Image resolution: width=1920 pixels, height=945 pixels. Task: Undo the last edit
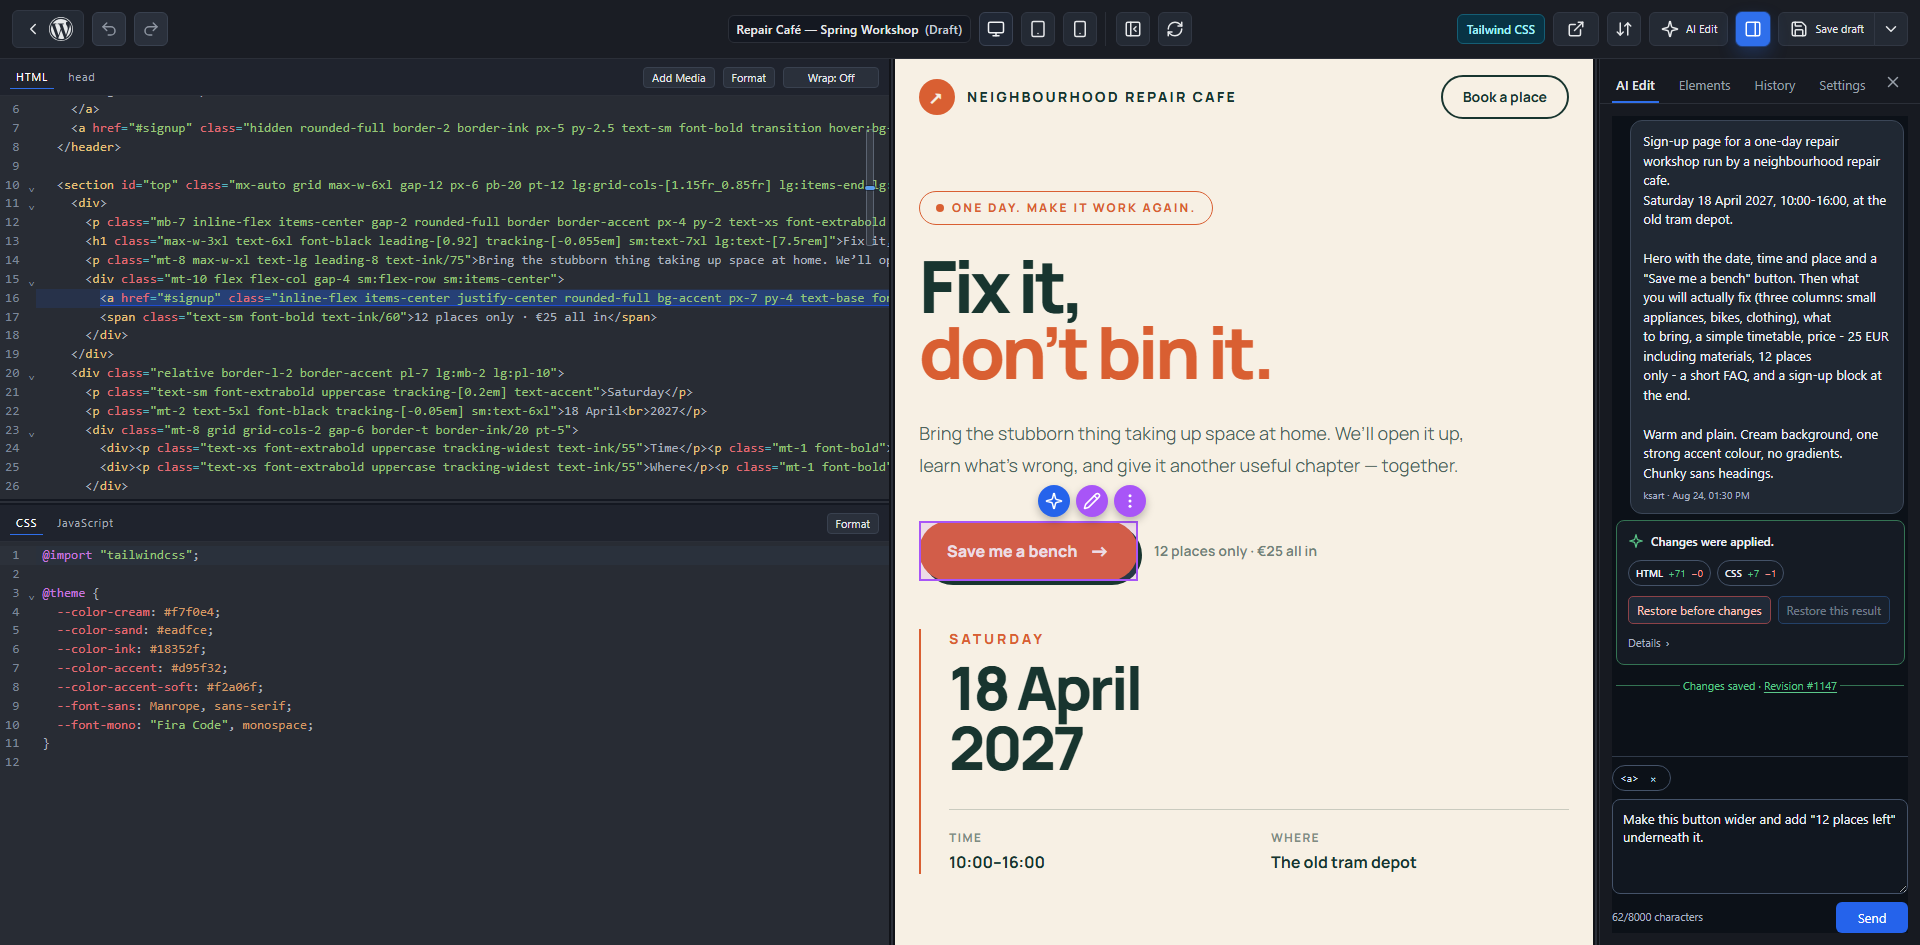click(109, 29)
